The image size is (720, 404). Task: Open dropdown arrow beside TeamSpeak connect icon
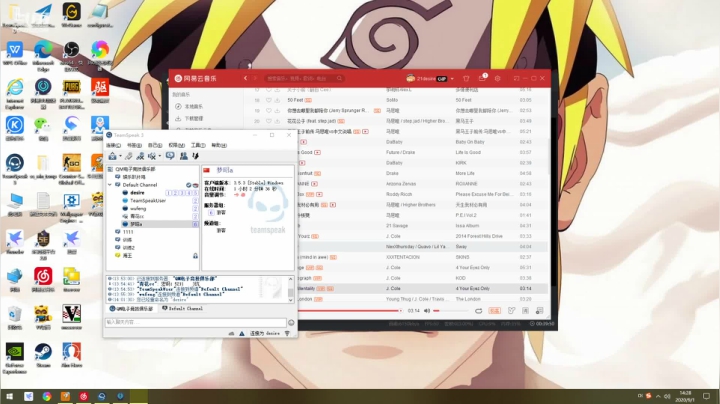click(120, 157)
